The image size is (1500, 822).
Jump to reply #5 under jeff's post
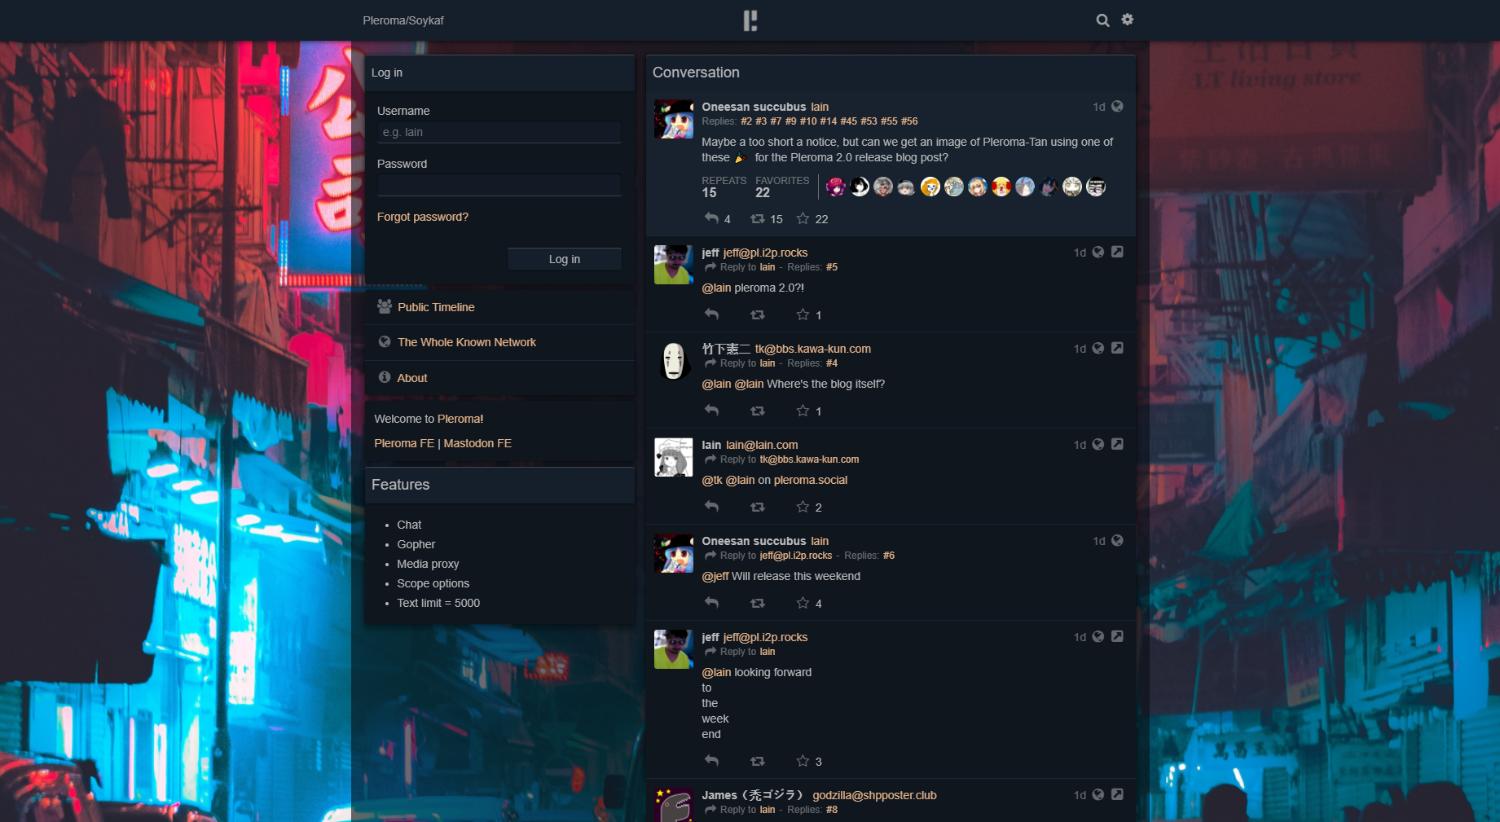click(832, 267)
